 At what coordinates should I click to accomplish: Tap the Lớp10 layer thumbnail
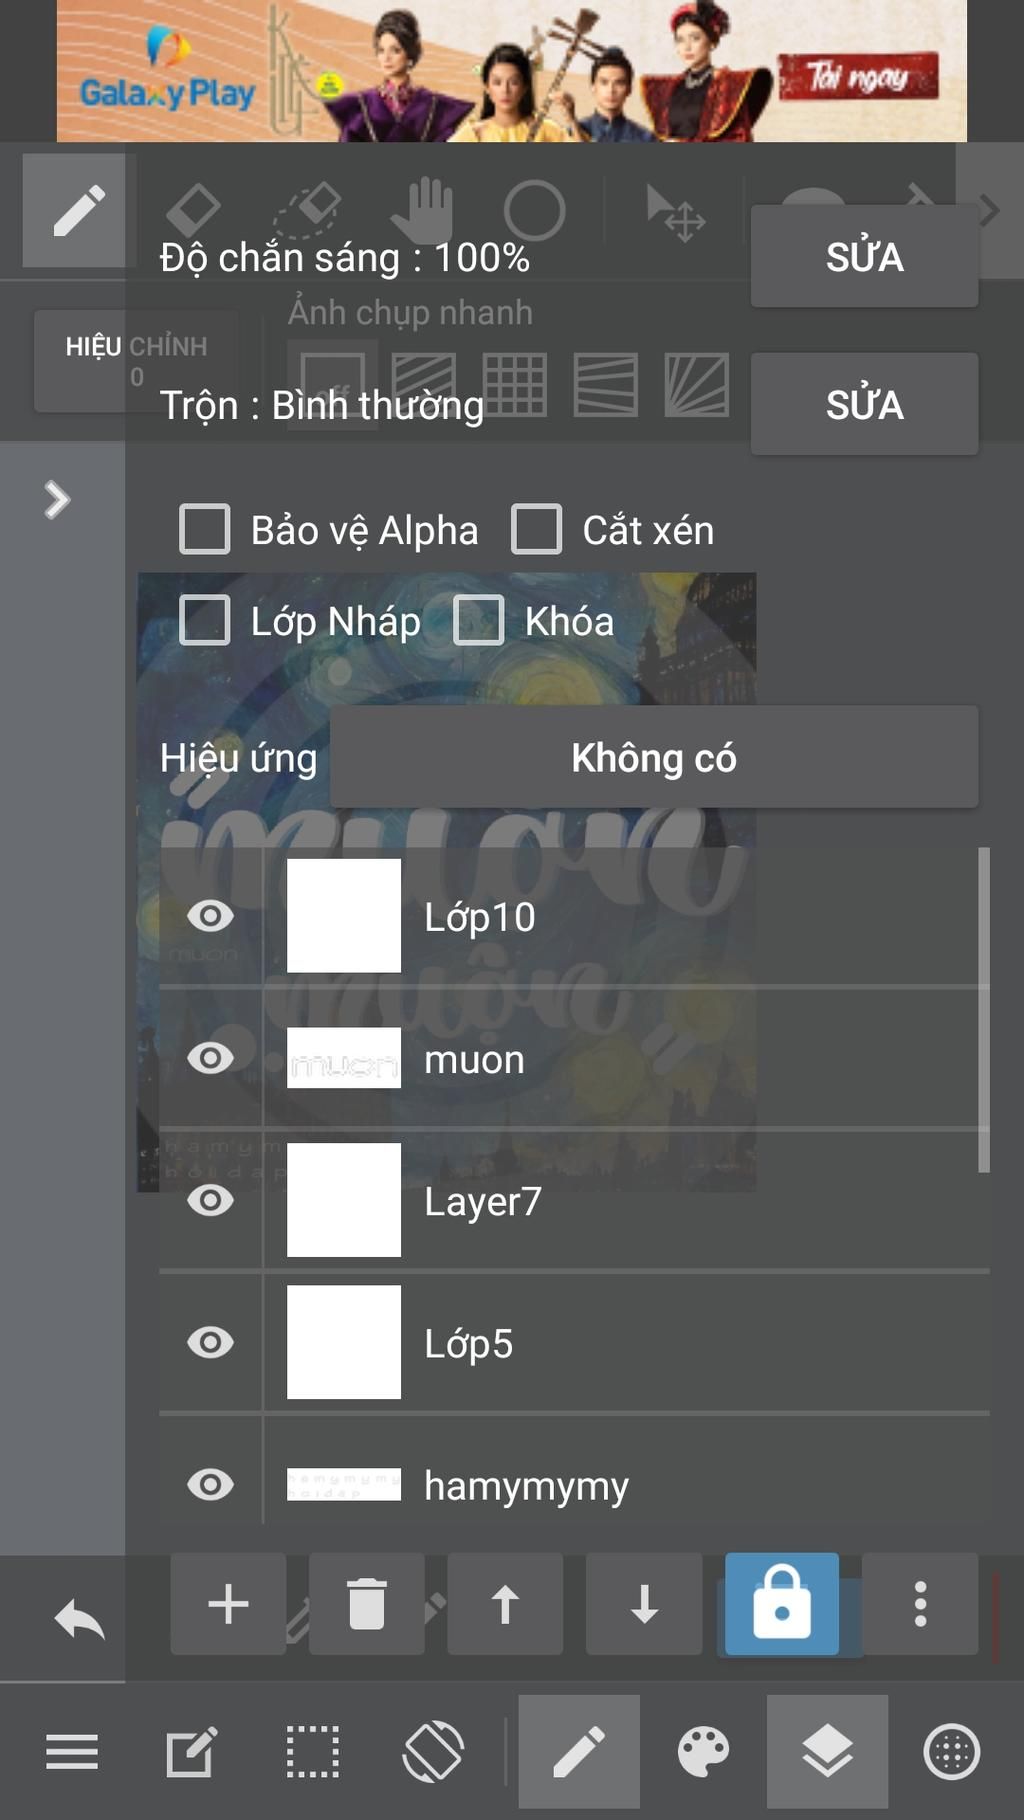tap(343, 913)
